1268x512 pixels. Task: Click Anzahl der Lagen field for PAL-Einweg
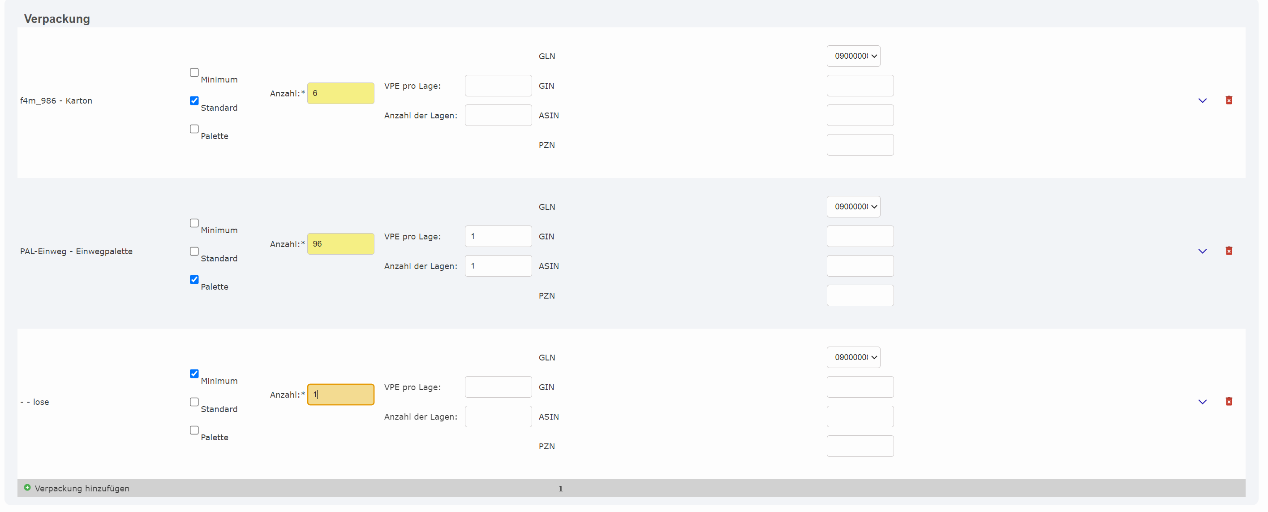498,266
